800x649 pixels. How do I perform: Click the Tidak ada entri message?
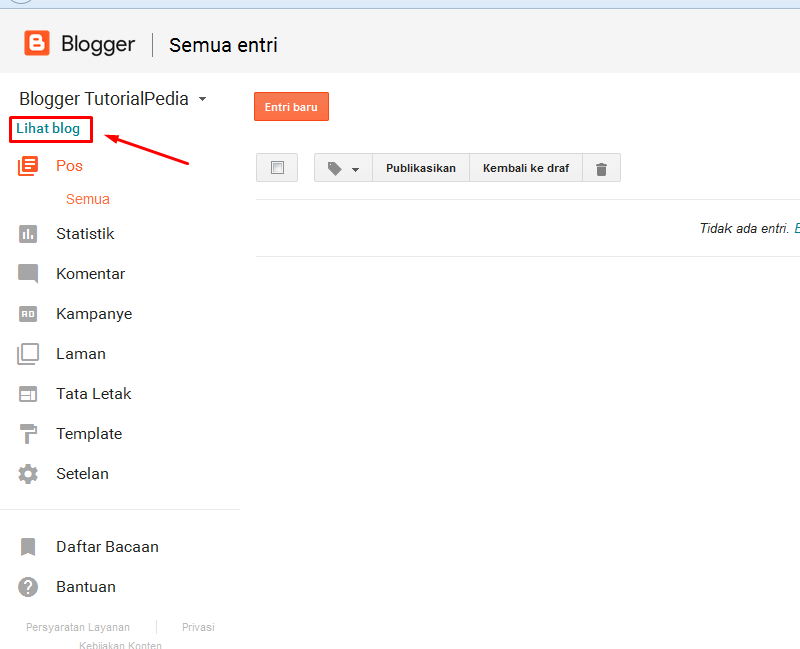[744, 229]
